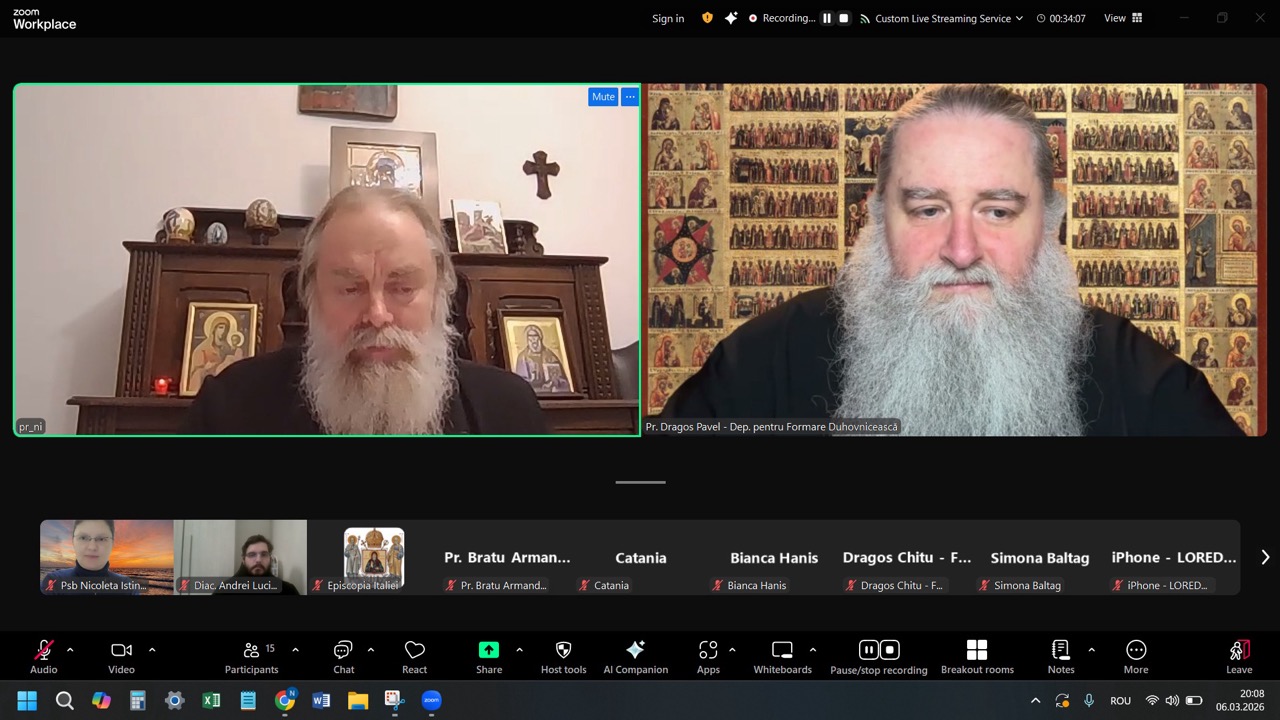Open the Notes tool
This screenshot has width=1280, height=720.
click(x=1061, y=655)
